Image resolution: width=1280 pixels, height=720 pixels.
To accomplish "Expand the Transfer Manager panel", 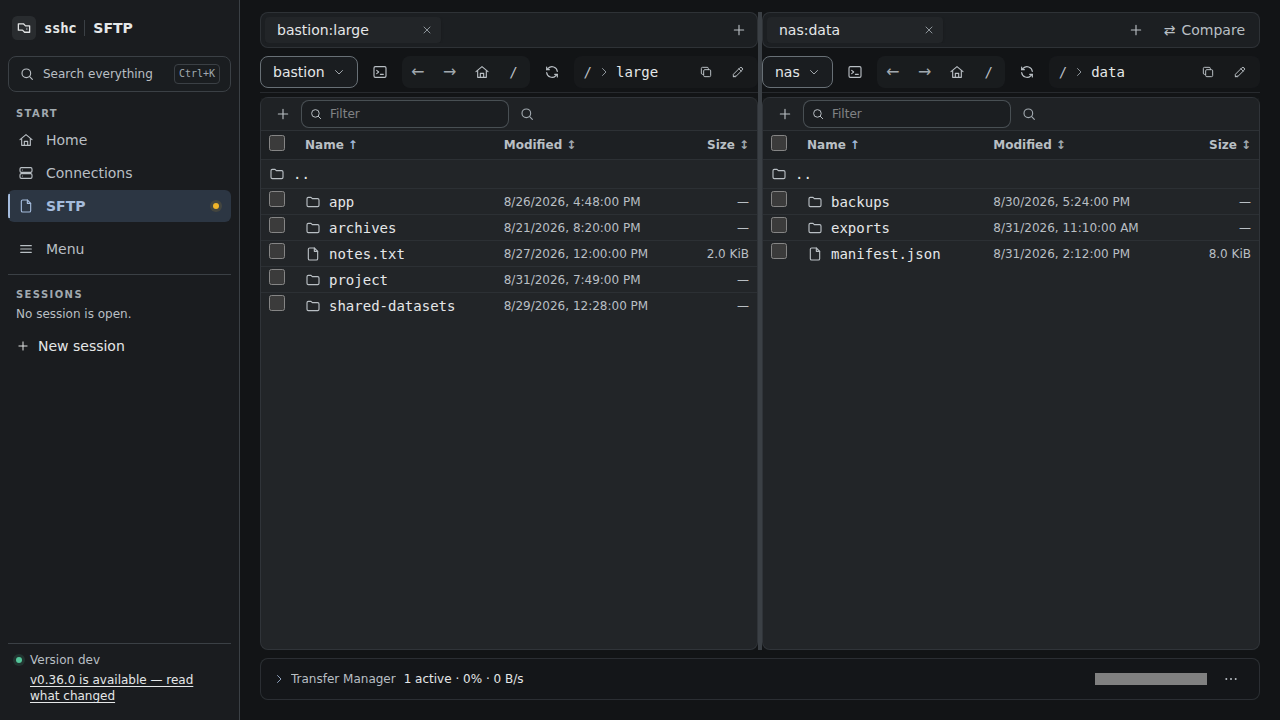I will coord(278,679).
